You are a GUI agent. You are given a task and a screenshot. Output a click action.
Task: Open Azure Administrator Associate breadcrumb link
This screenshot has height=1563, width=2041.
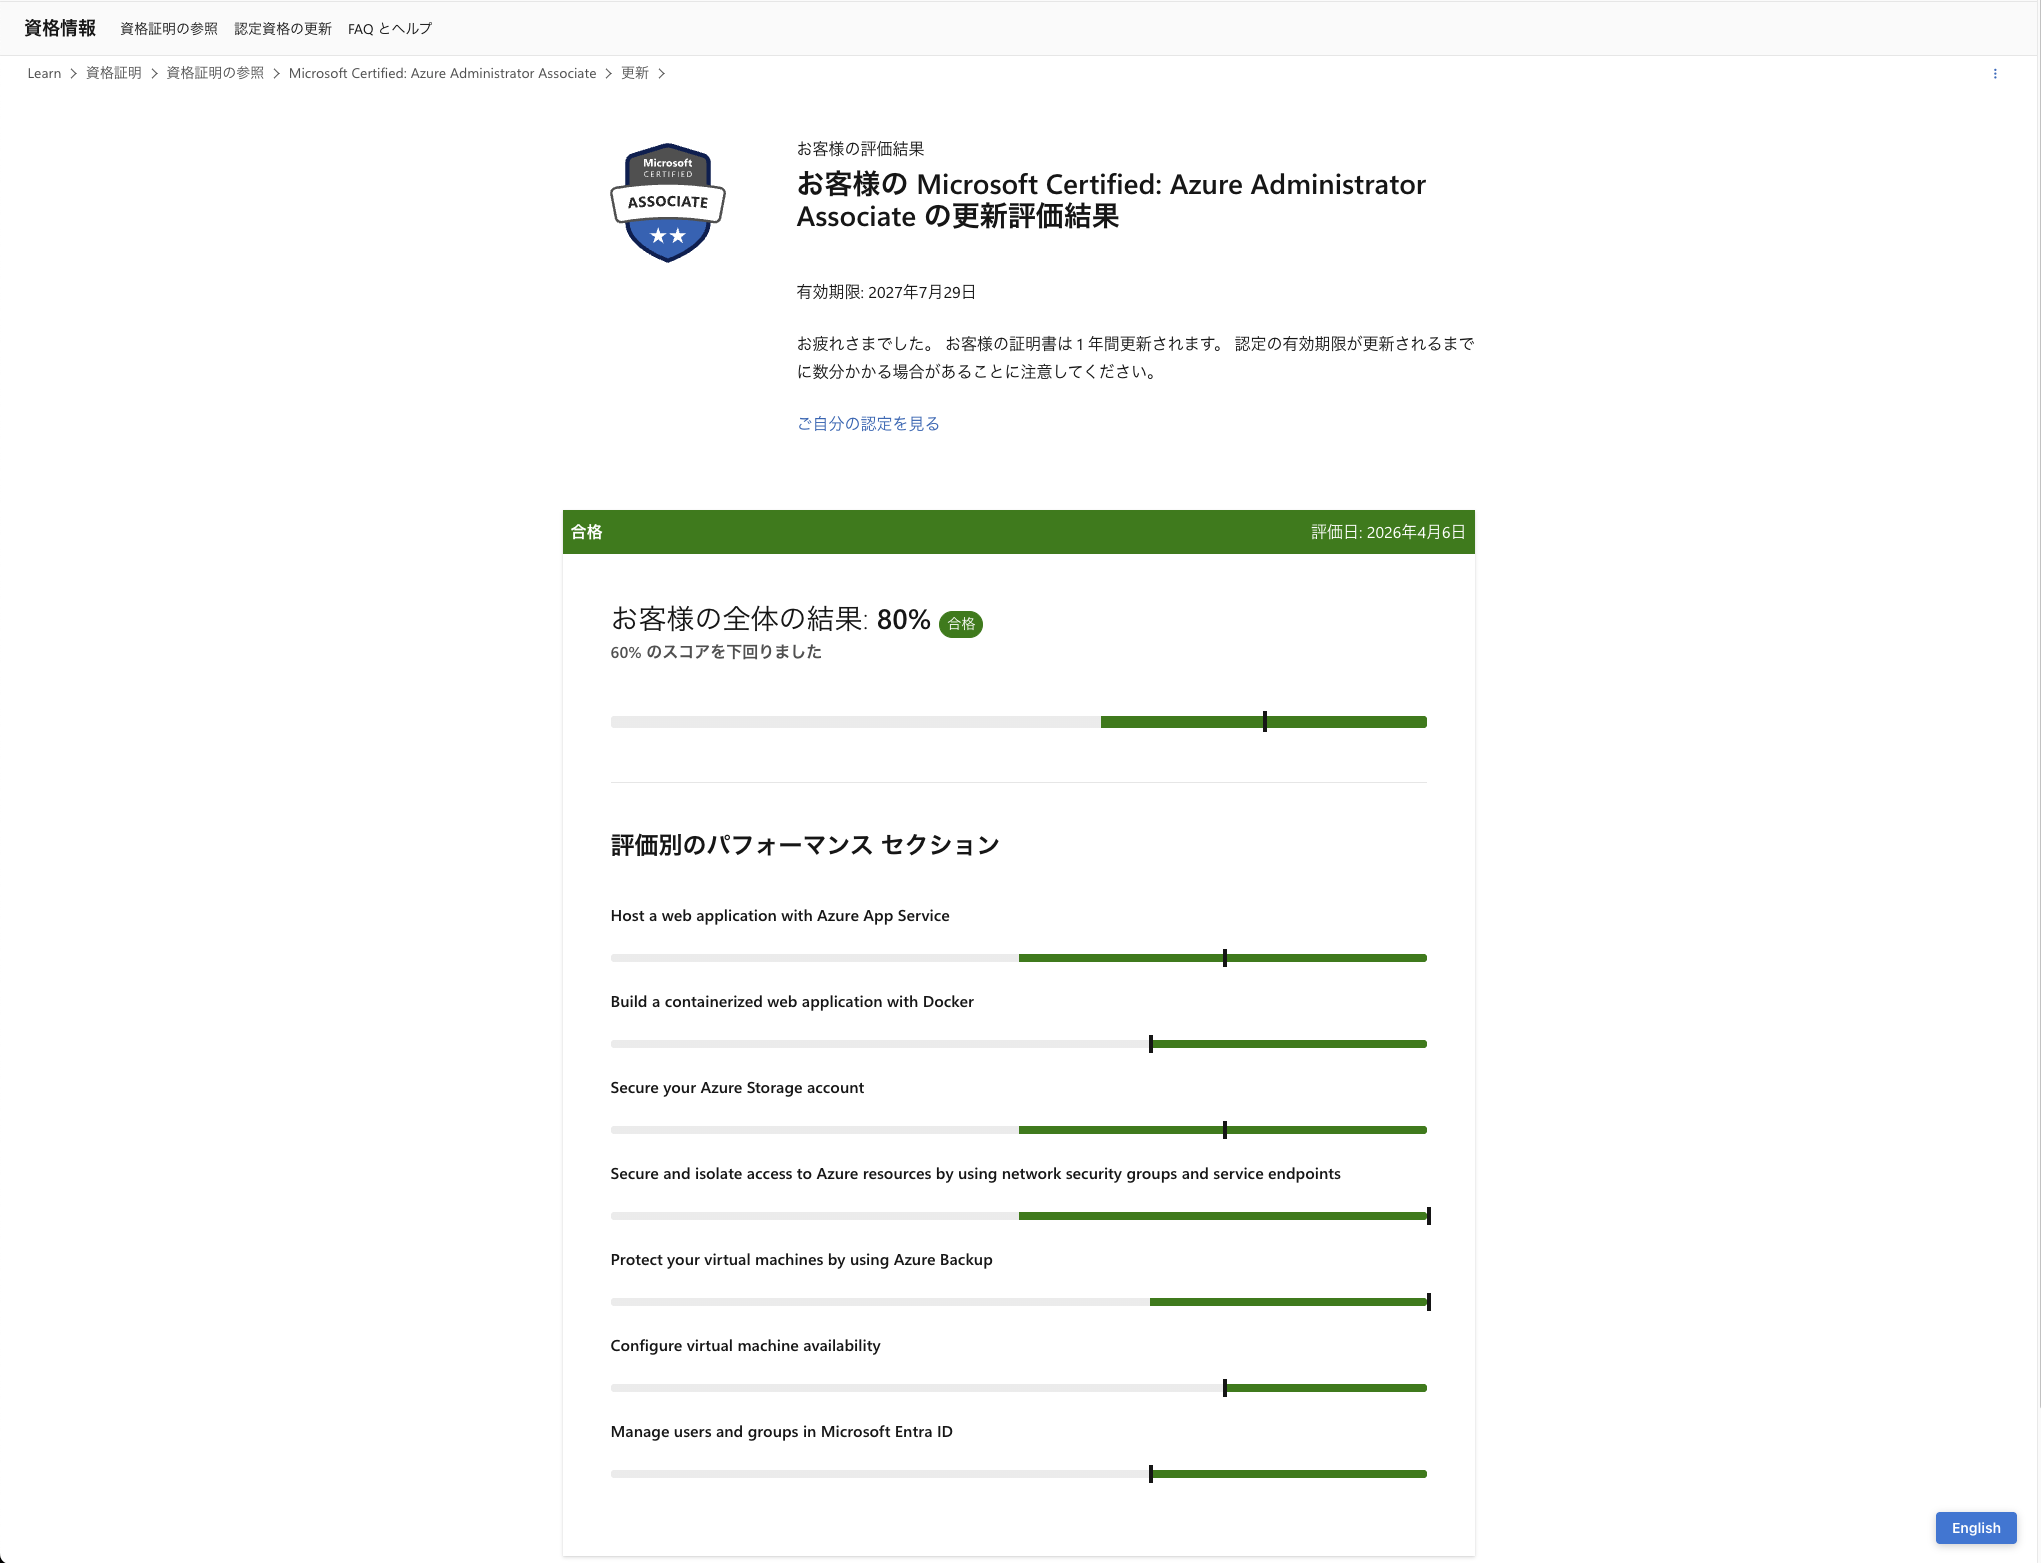coord(442,73)
